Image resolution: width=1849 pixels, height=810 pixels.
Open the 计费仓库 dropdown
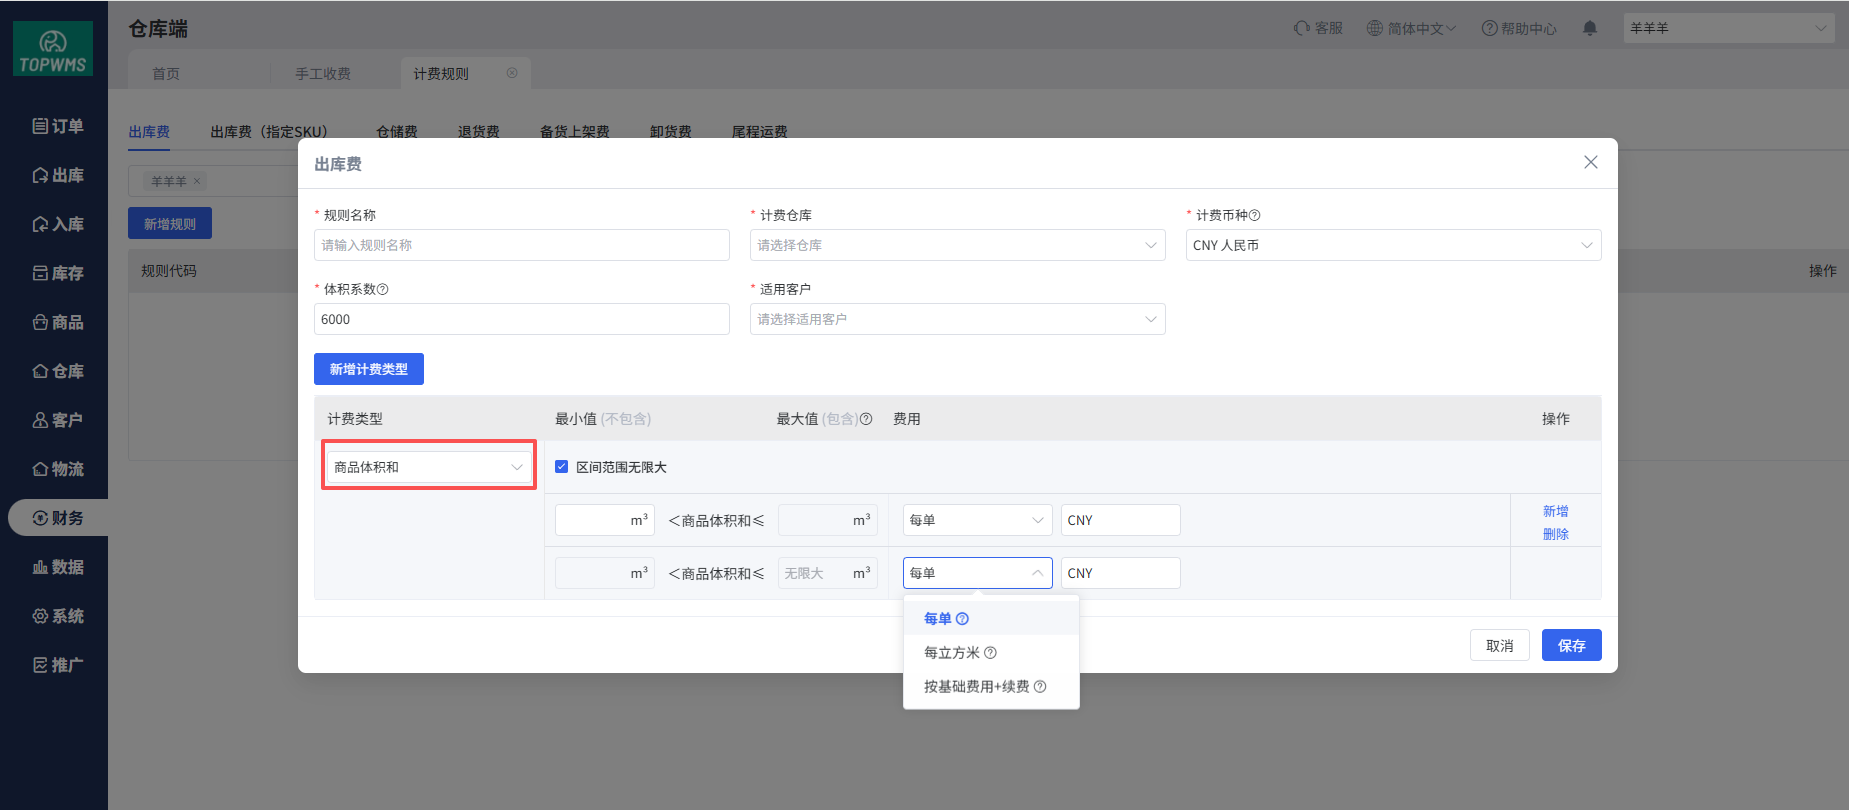tap(957, 245)
